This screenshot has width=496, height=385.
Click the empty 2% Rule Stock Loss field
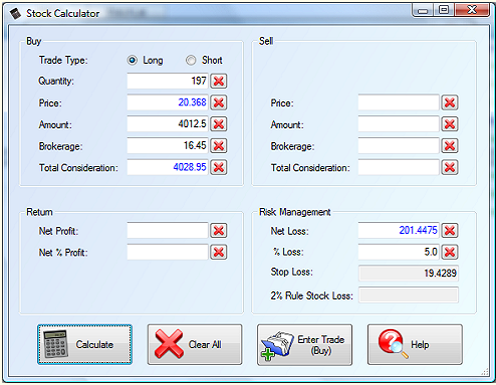point(408,295)
